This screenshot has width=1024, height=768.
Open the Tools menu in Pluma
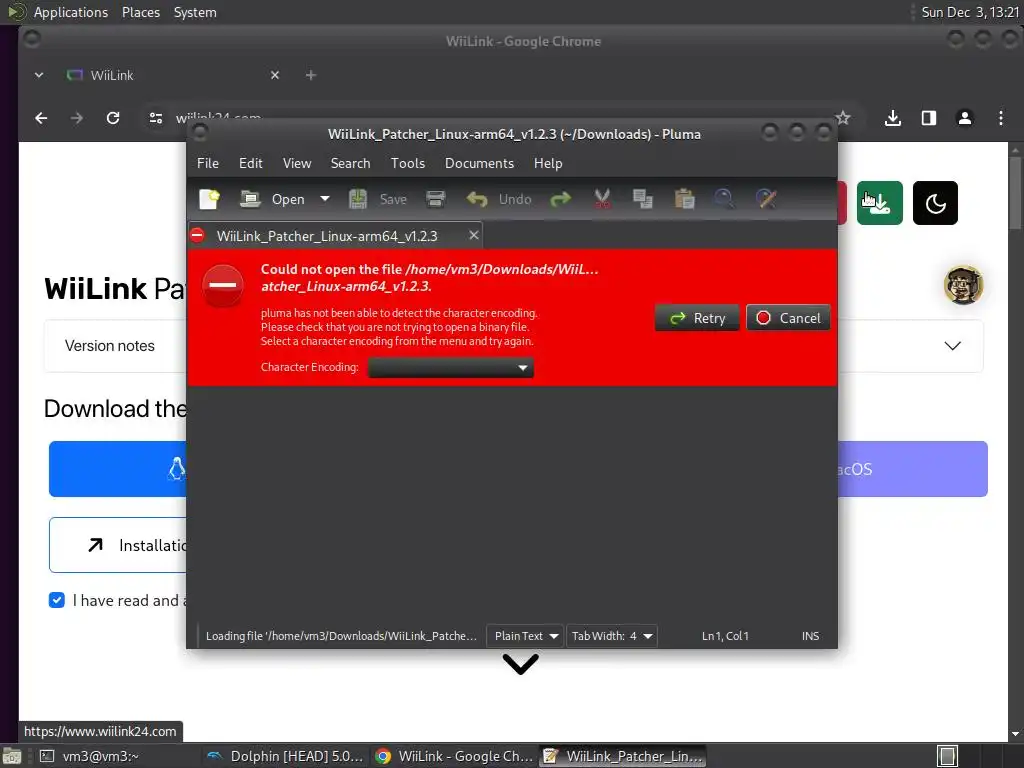pyautogui.click(x=408, y=163)
